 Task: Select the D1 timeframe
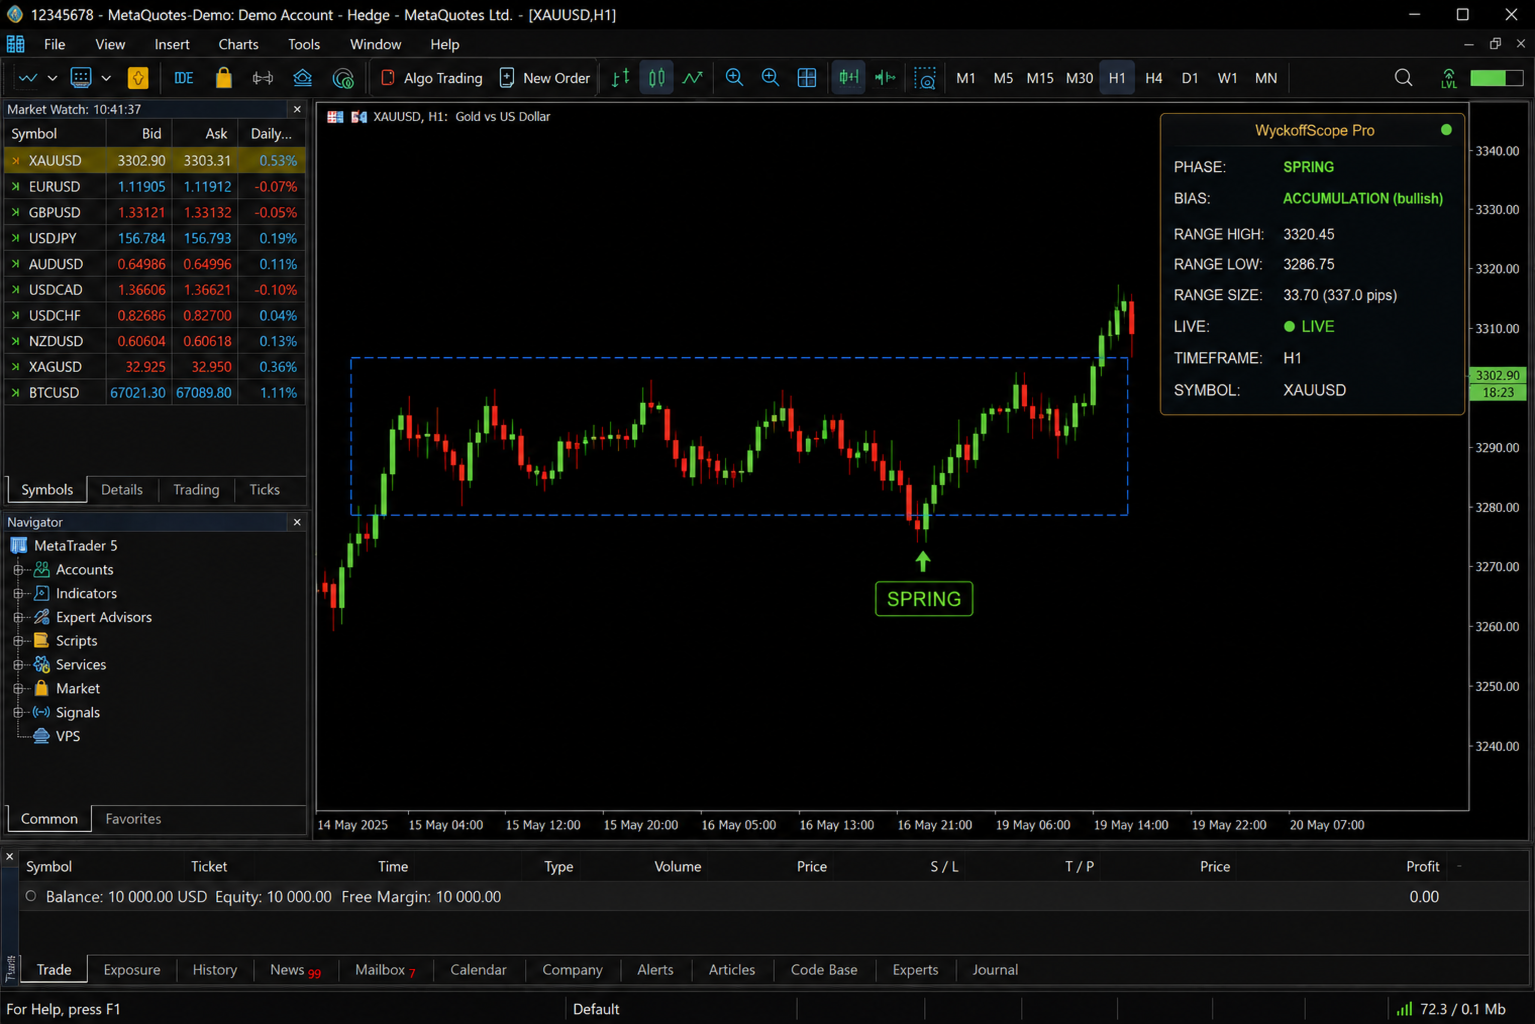pos(1190,78)
